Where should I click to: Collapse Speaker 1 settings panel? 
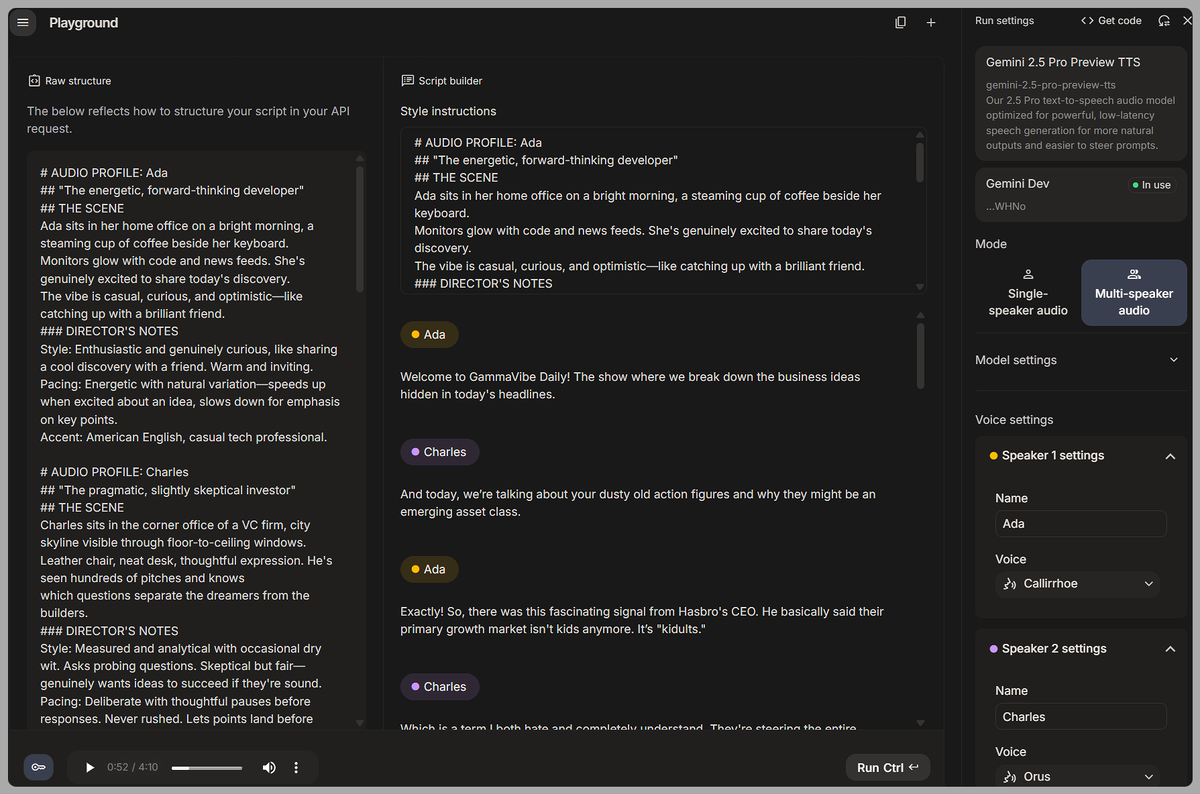1170,455
